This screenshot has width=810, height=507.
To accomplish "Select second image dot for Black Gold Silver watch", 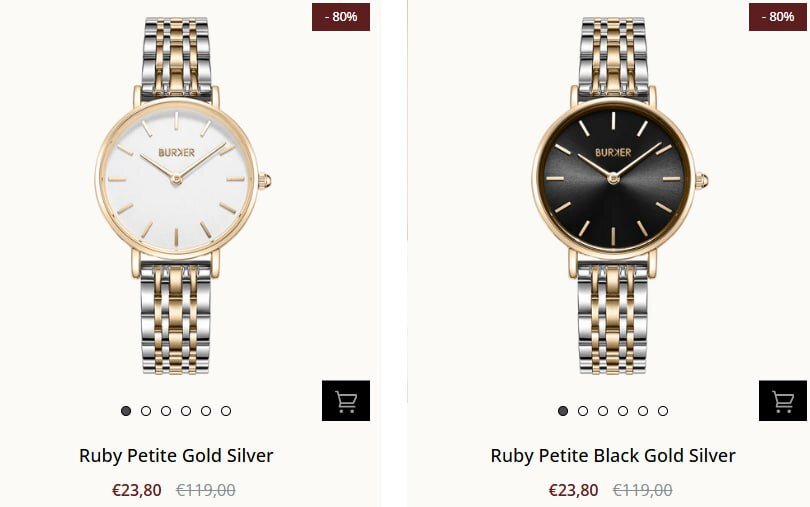I will pos(583,411).
